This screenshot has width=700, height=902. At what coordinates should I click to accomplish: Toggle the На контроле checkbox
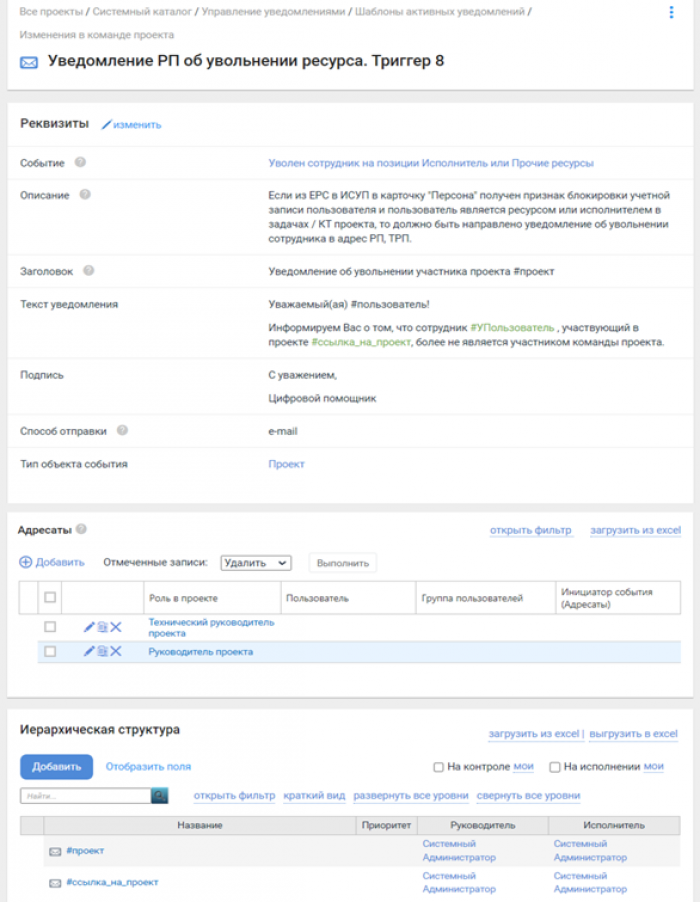click(438, 767)
